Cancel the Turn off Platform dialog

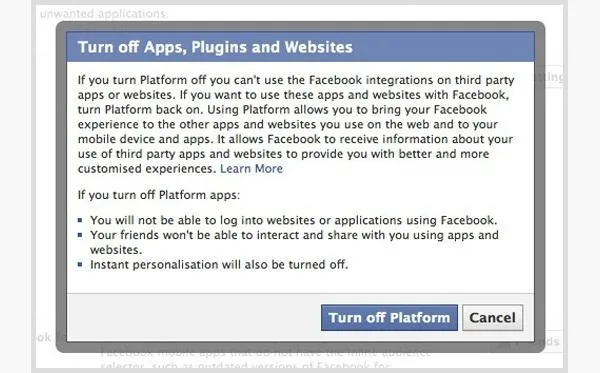(492, 318)
